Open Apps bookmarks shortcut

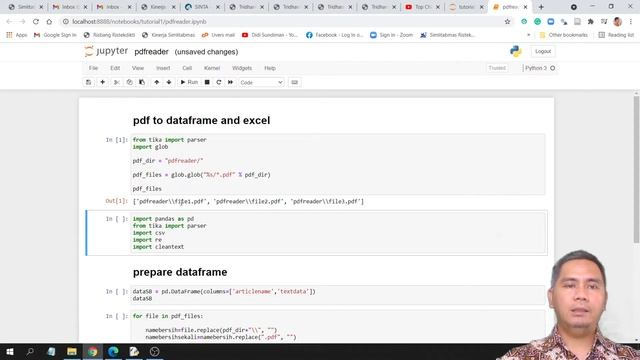click(17, 35)
